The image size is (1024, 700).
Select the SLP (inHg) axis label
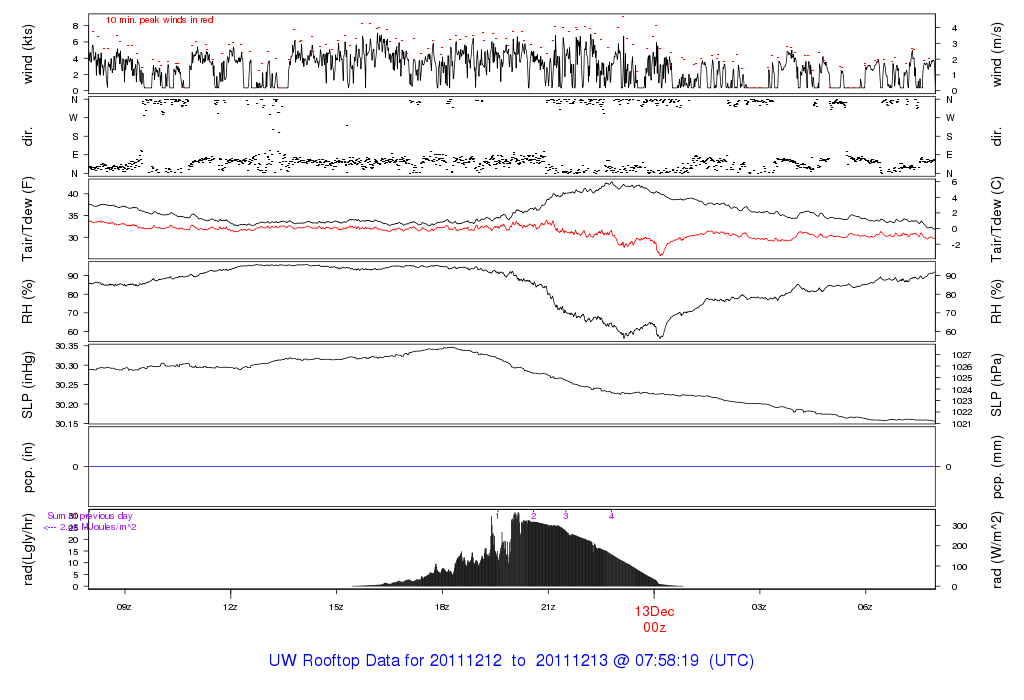28,383
